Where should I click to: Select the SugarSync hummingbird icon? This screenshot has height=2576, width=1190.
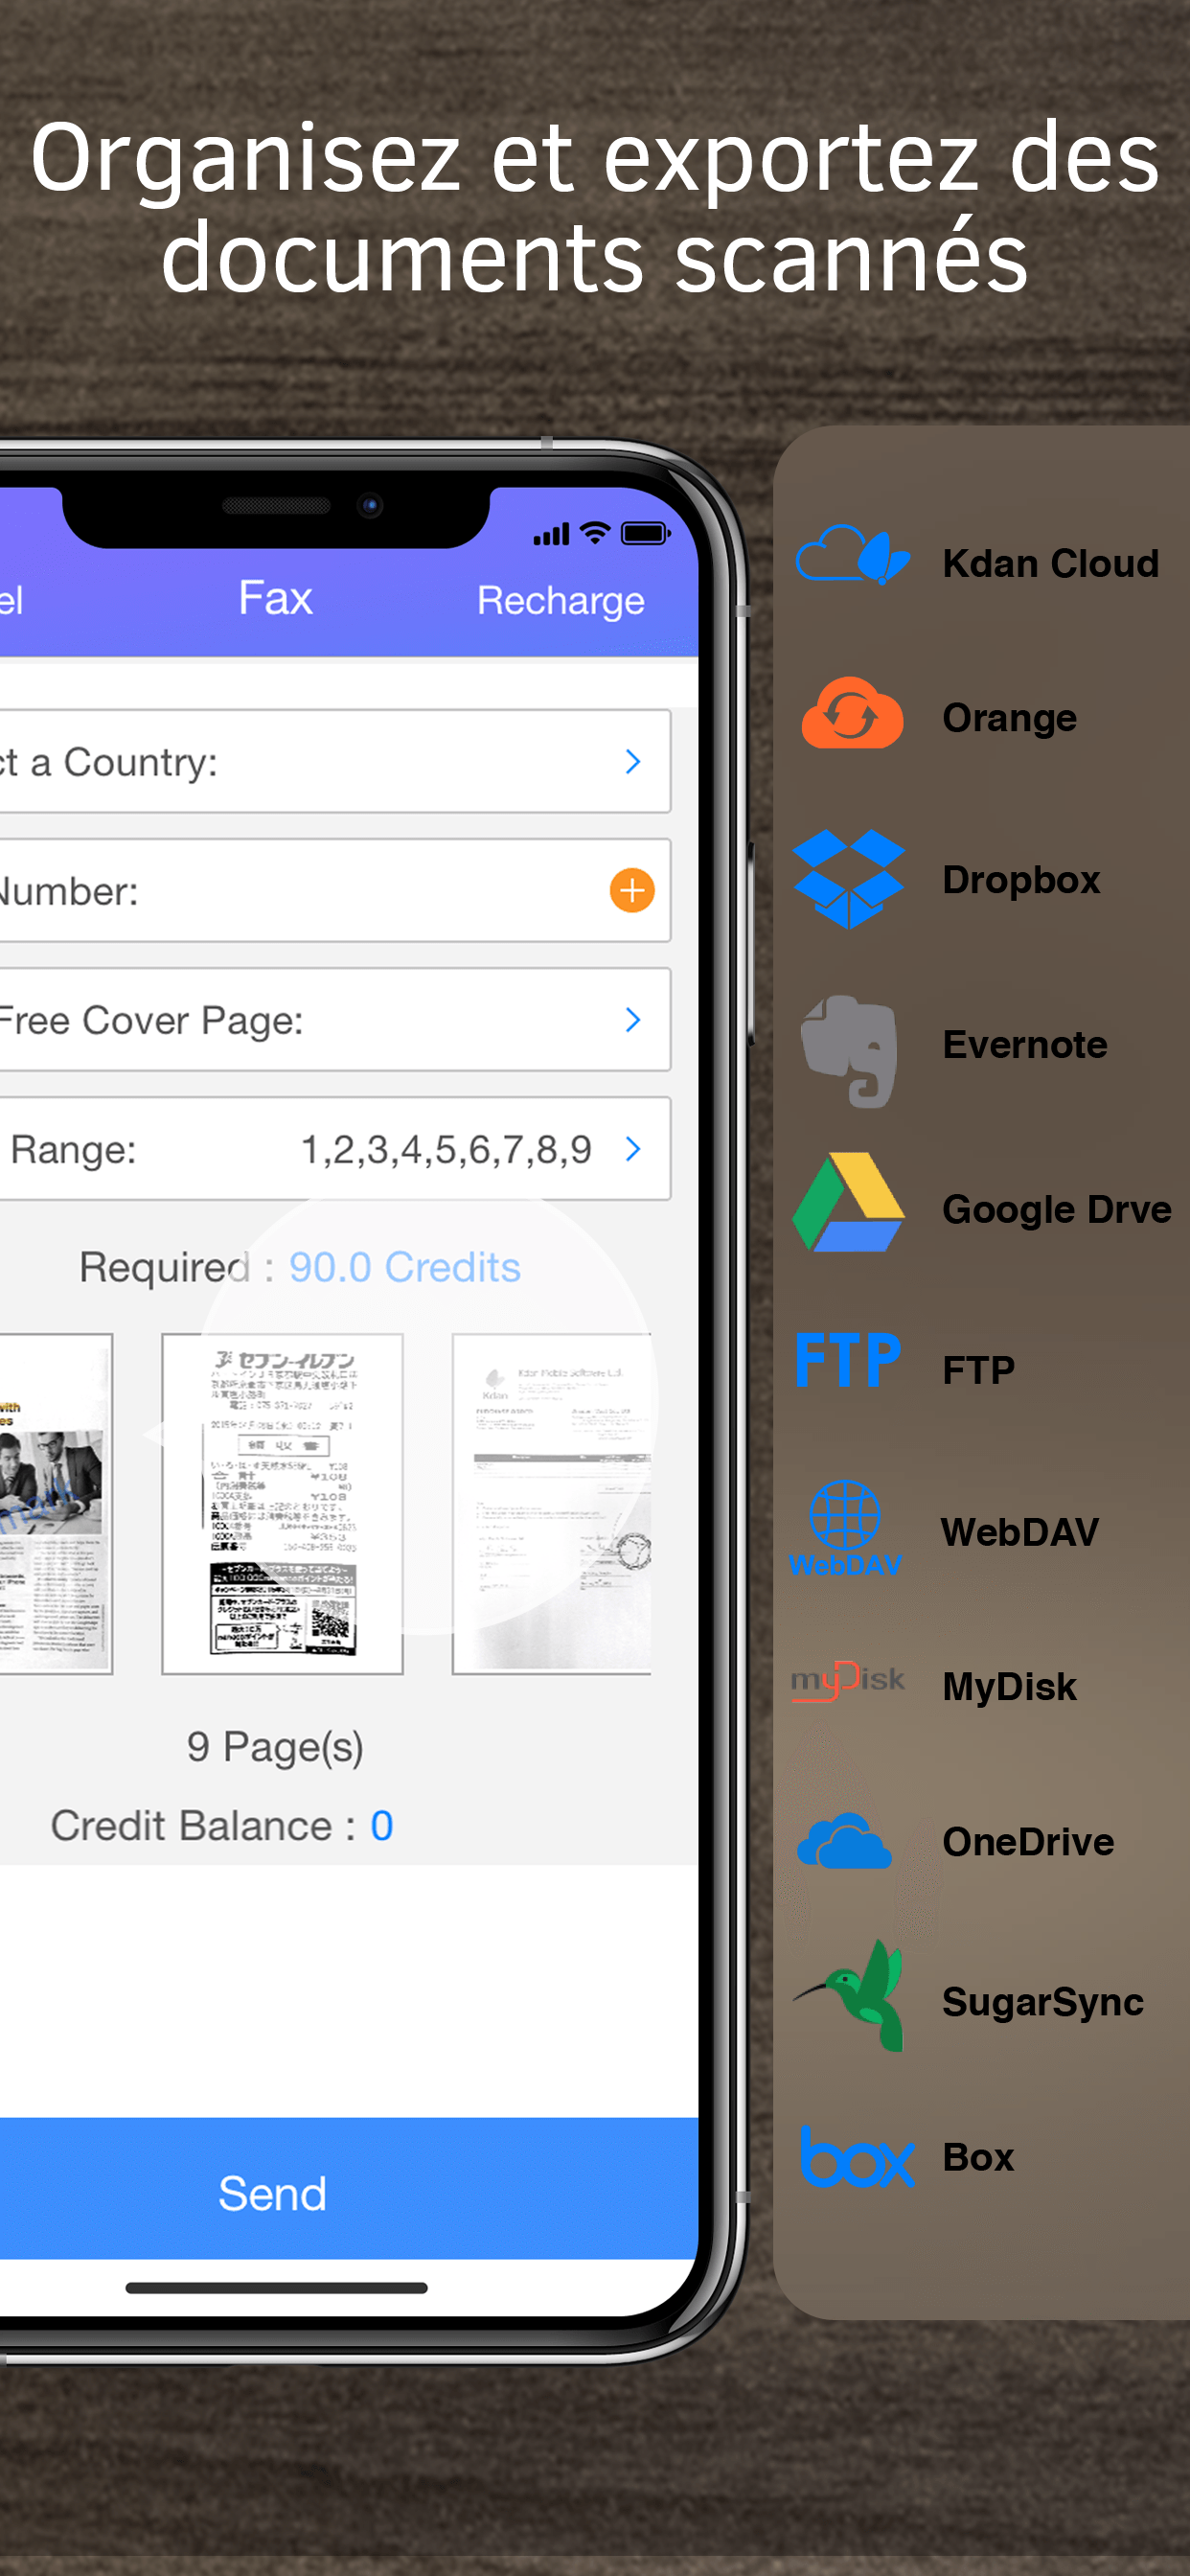pyautogui.click(x=850, y=1997)
